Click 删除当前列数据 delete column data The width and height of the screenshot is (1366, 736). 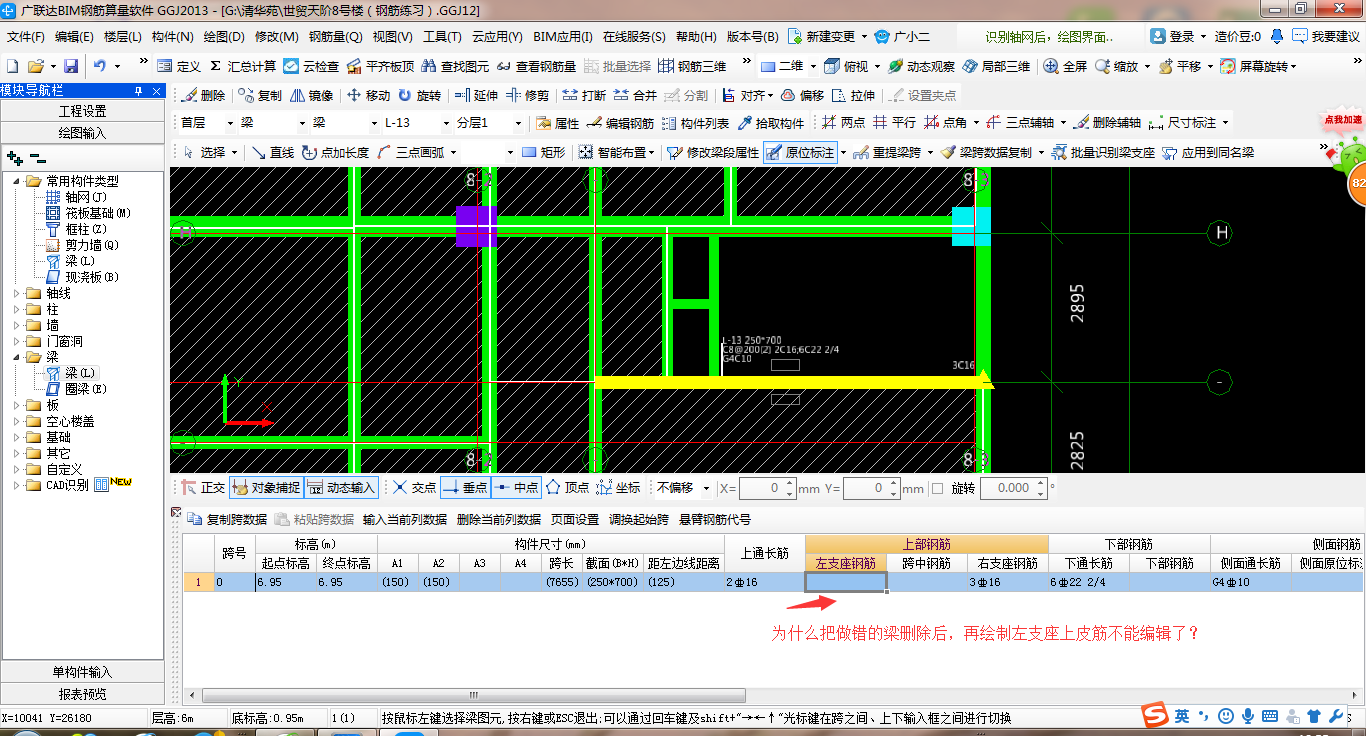[x=498, y=519]
